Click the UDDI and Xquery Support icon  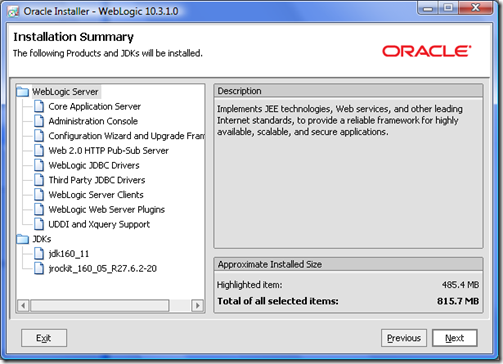(39, 224)
